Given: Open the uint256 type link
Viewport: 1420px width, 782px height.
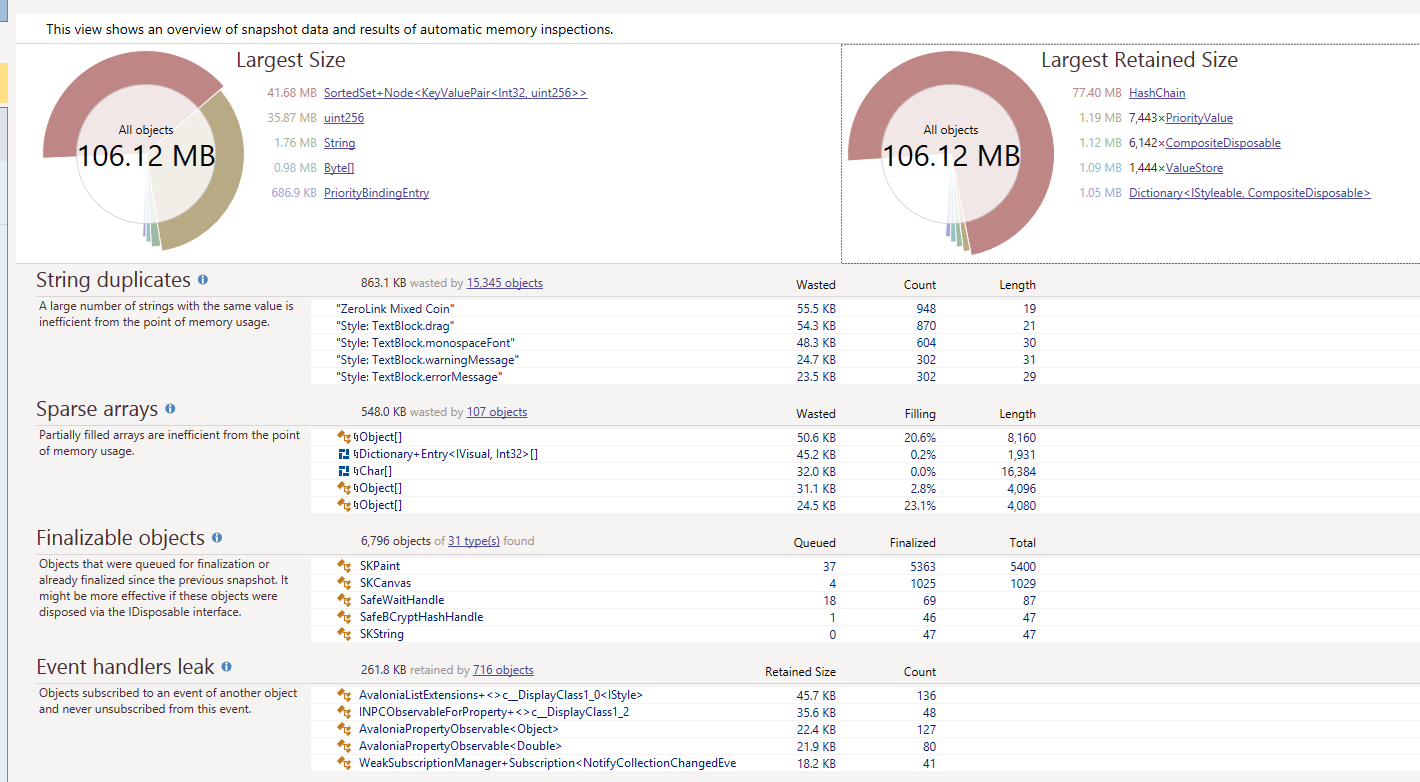Looking at the screenshot, I should (344, 118).
